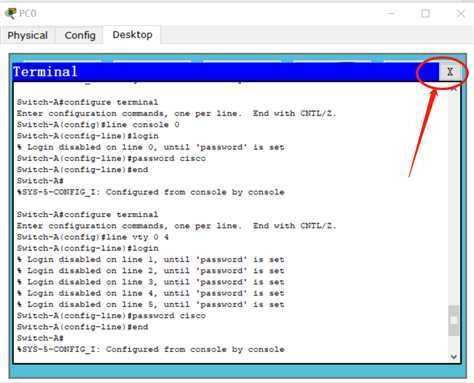Click the scrollbar track above the thumb
Screen dimensions: 474x383
point(454,199)
